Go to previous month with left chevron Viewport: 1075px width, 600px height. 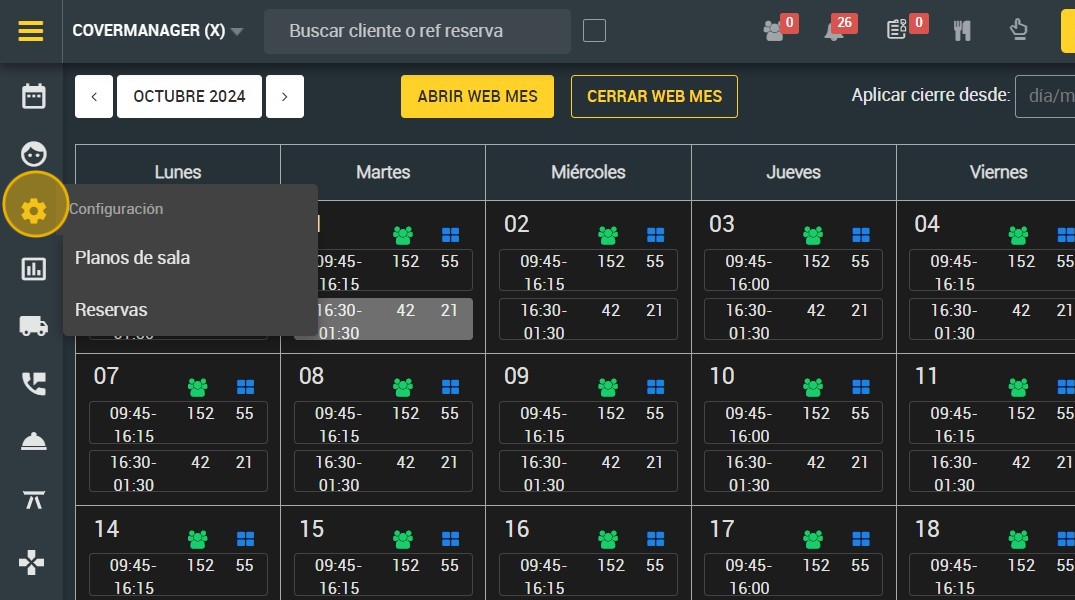[x=94, y=97]
